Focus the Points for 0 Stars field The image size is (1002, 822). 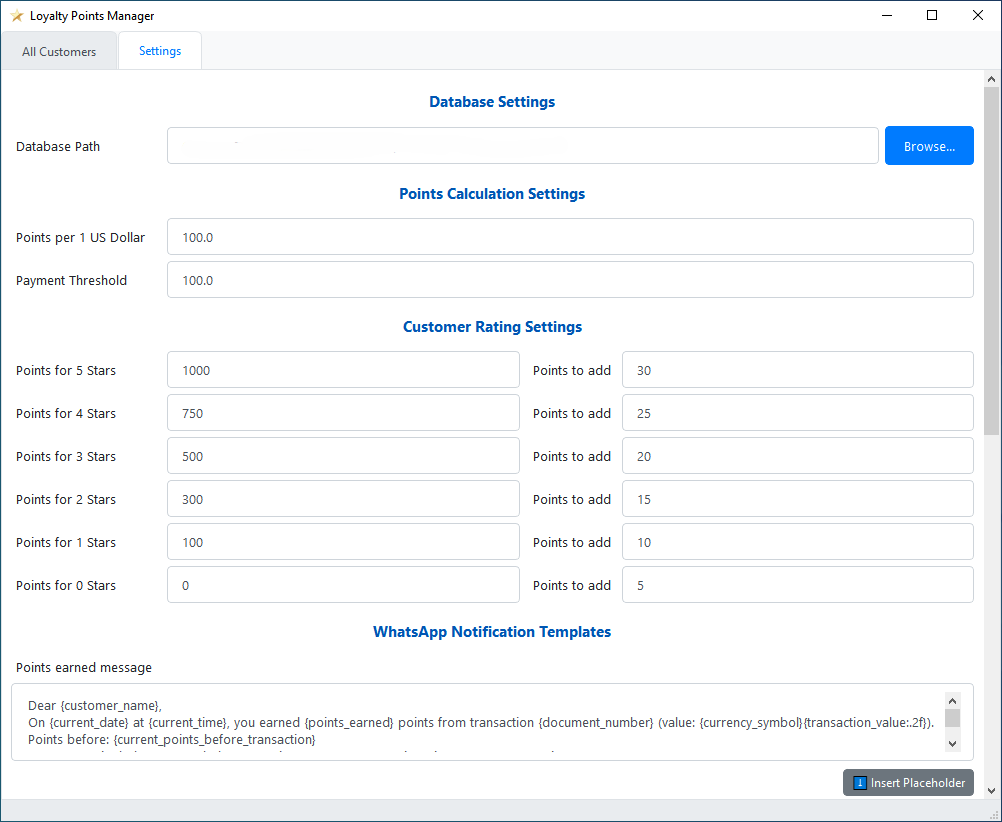pos(343,585)
